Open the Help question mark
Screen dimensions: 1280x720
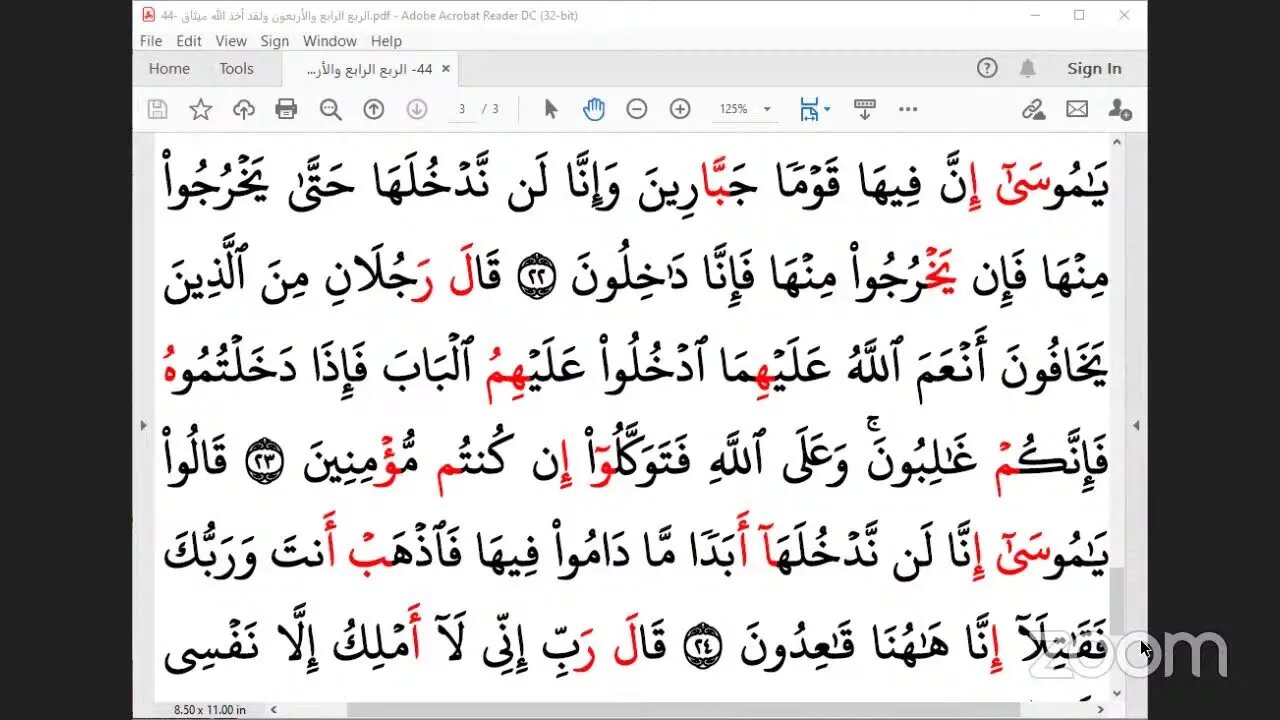(x=987, y=68)
